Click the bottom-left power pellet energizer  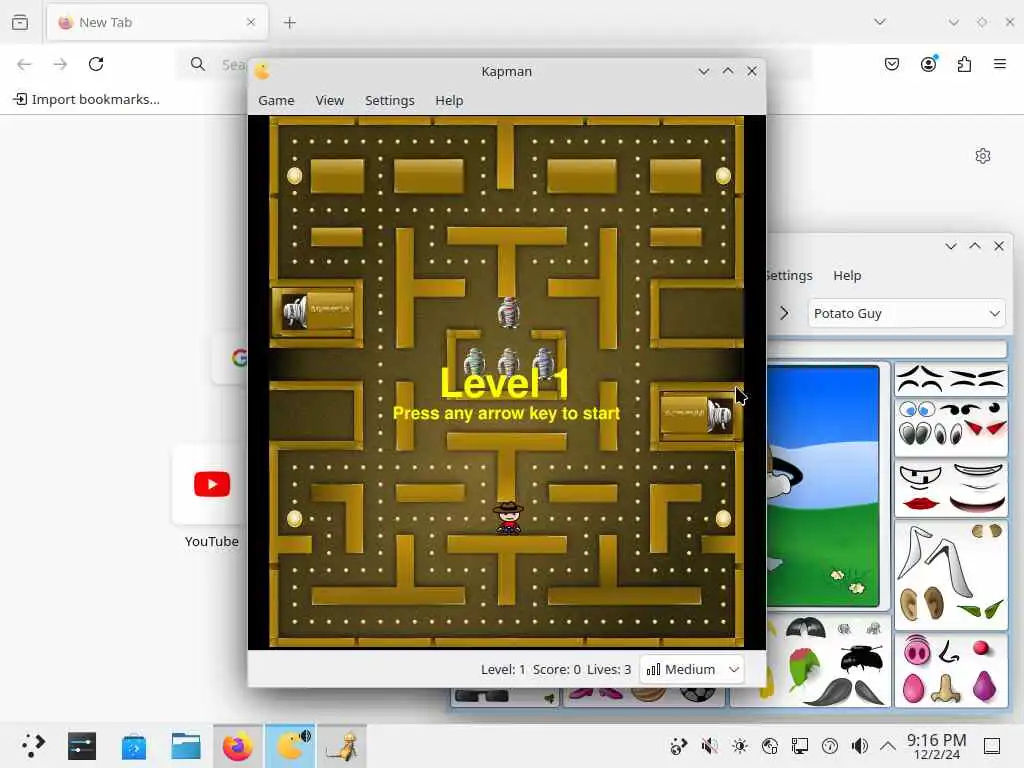pos(295,519)
